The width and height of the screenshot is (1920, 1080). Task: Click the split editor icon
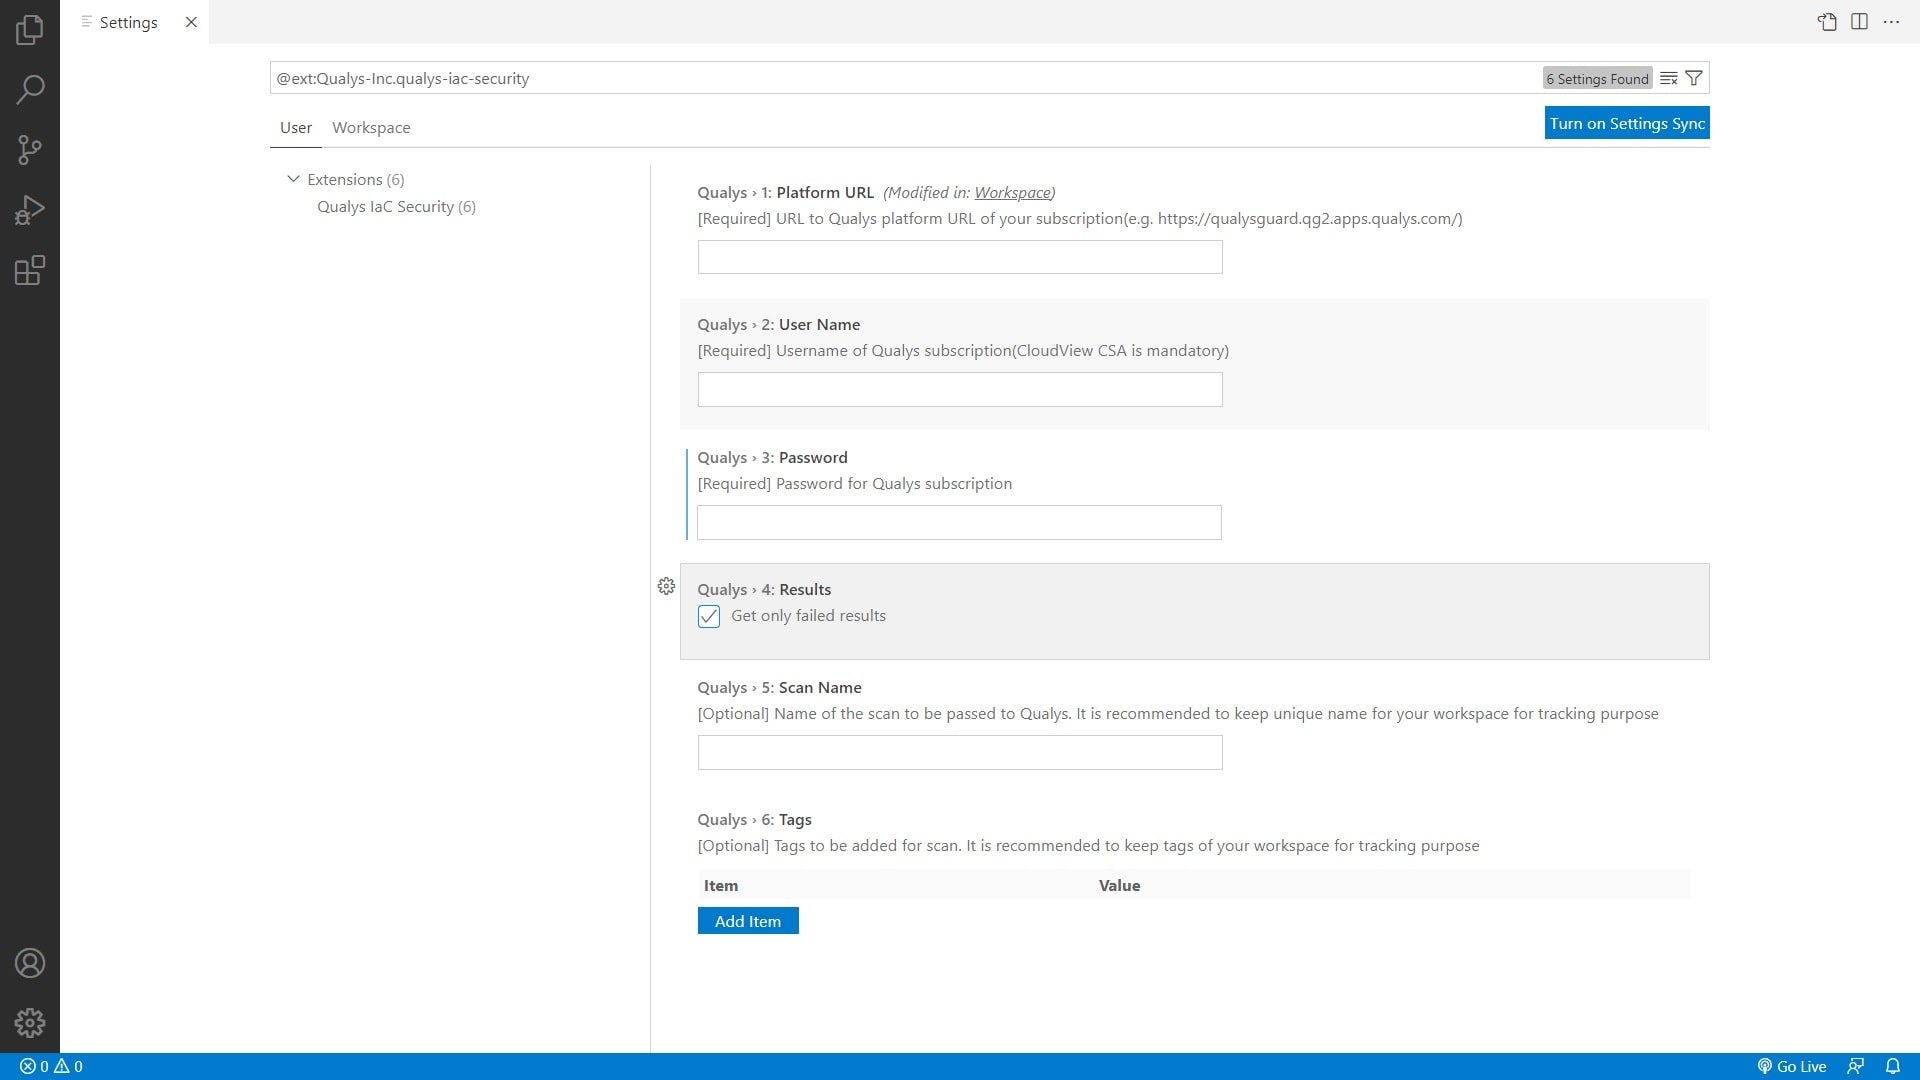[1859, 22]
